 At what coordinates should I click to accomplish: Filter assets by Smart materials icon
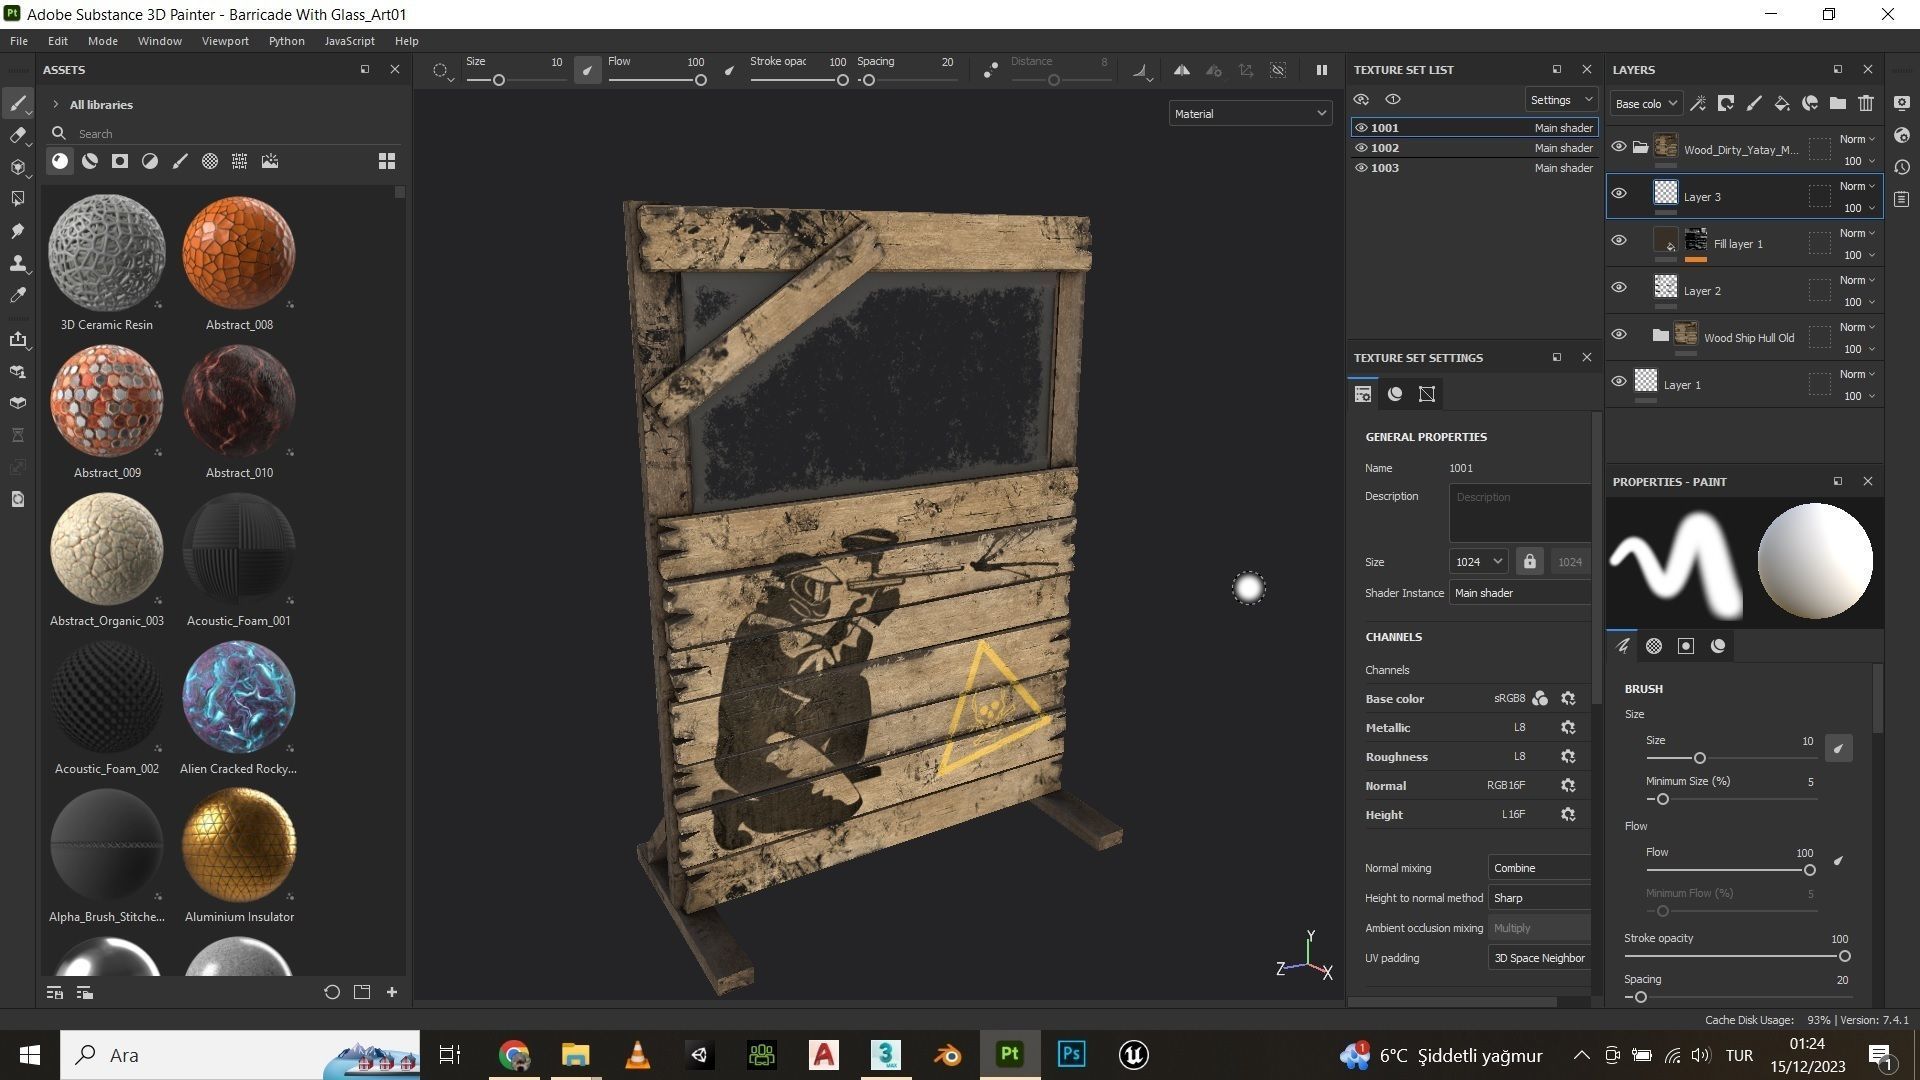pos(90,161)
